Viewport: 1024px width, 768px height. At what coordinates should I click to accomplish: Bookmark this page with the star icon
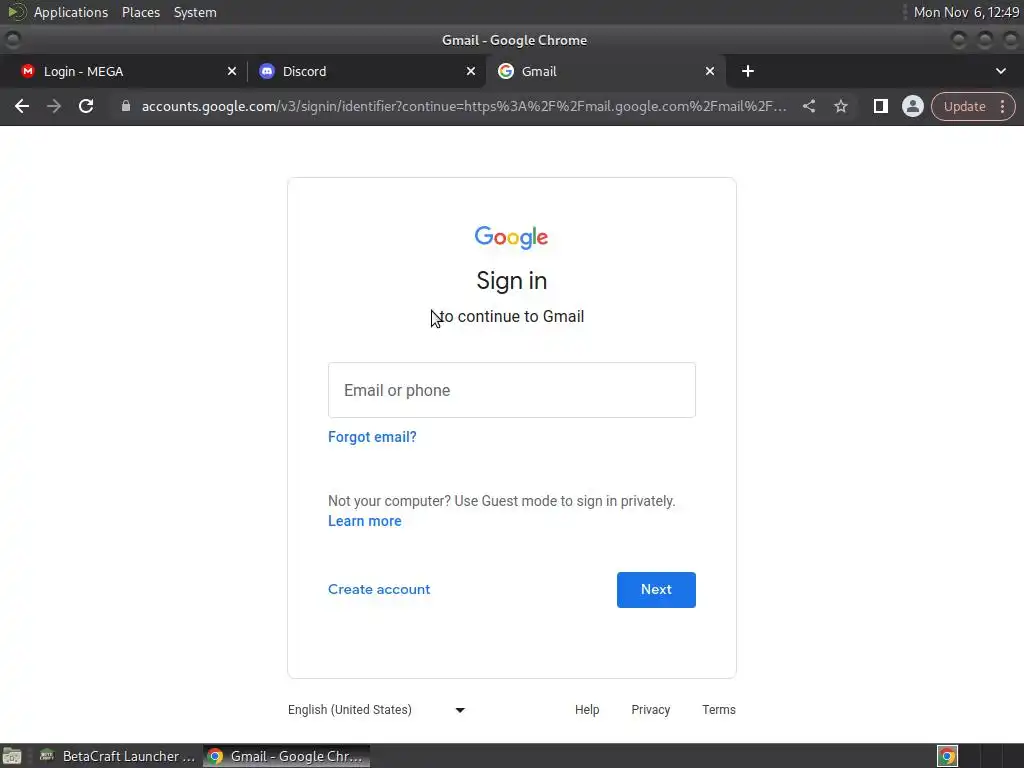click(841, 106)
